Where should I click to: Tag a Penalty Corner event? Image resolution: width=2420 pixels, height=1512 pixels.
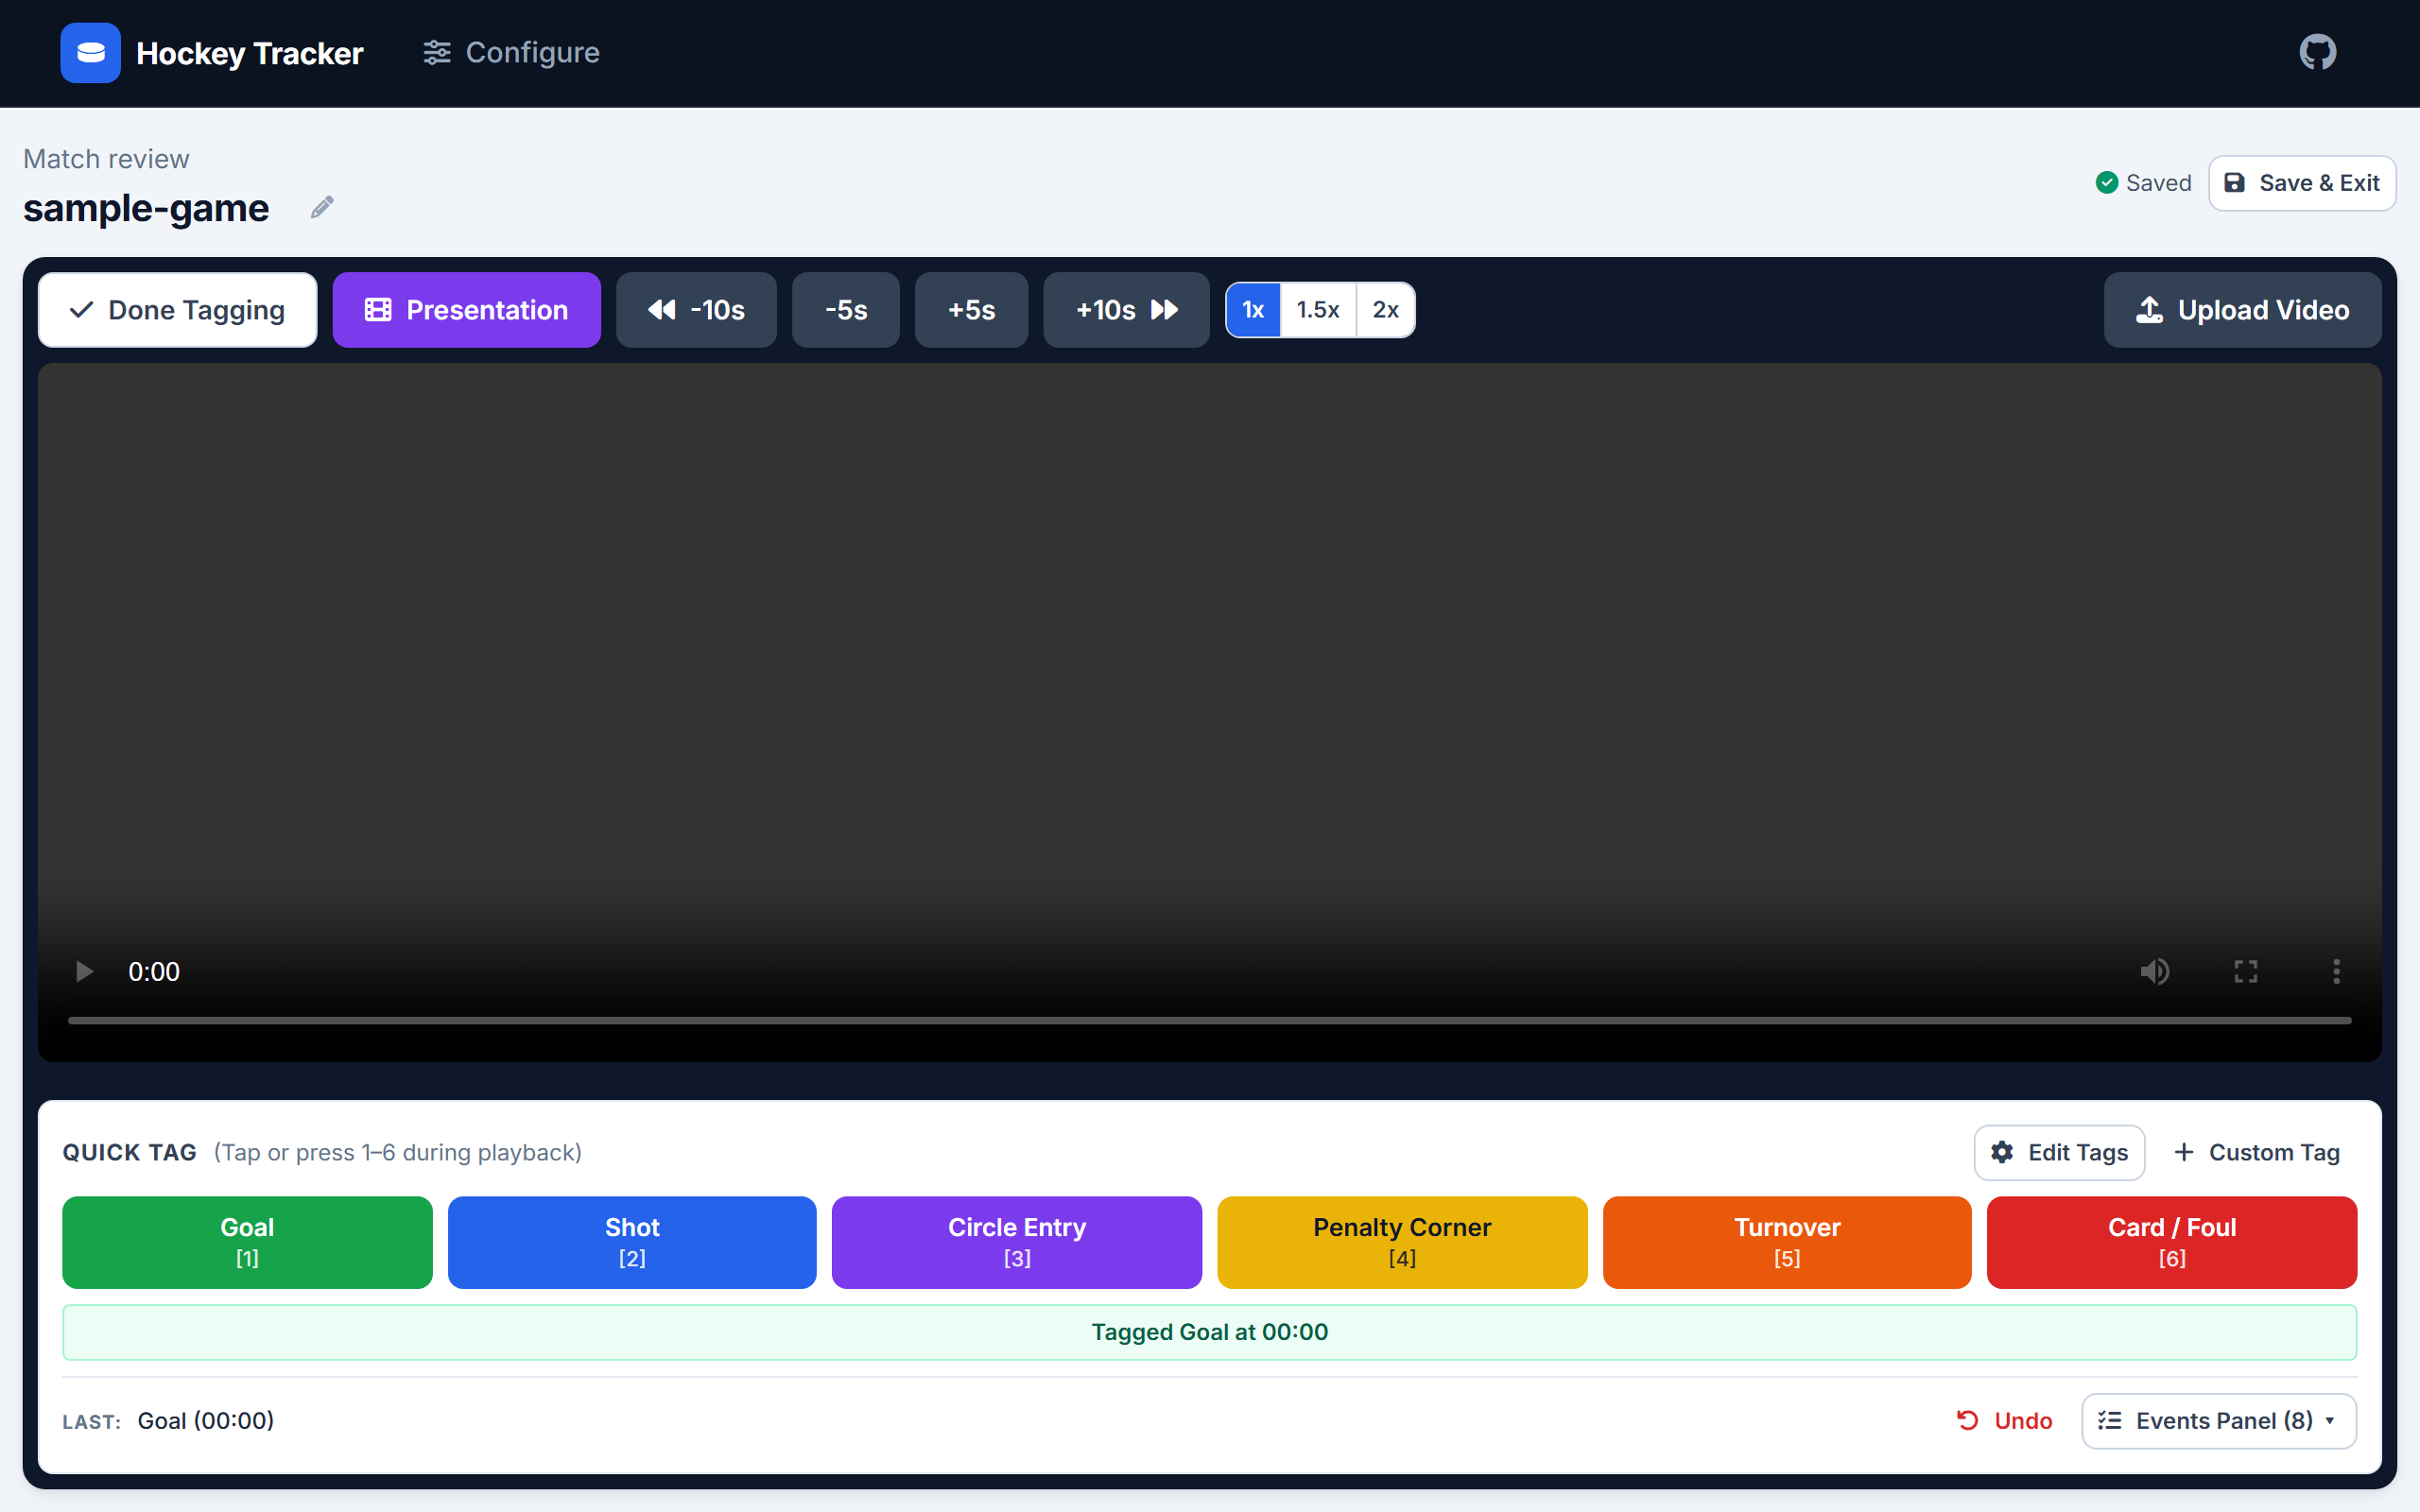point(1402,1242)
